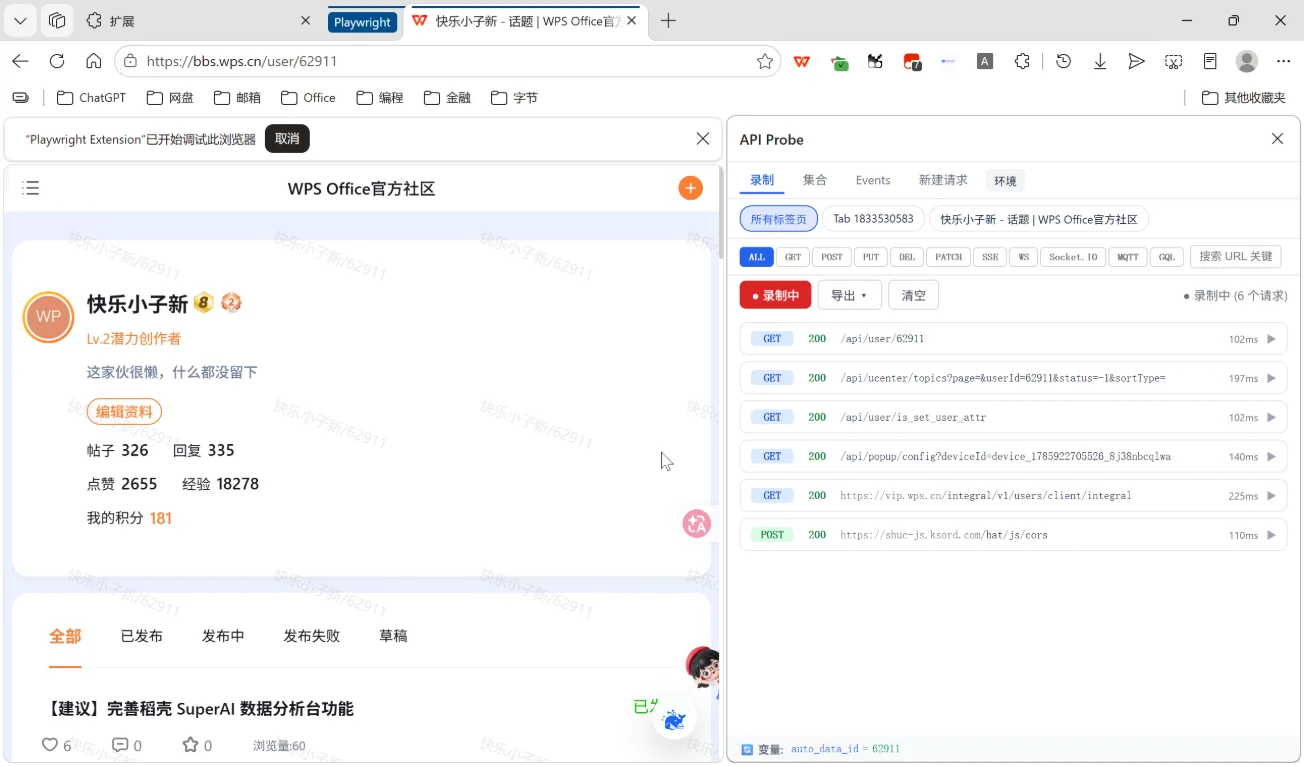Click the level 8 badge beside username
This screenshot has height=766, width=1304.
click(x=204, y=303)
